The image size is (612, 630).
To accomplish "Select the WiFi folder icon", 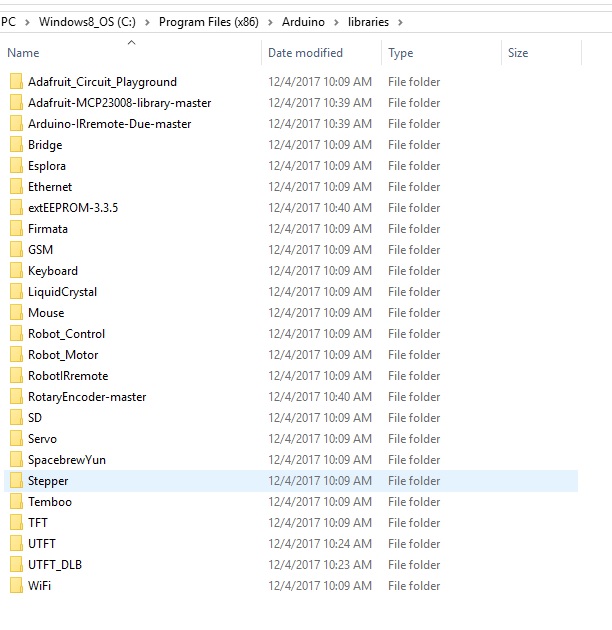I will pyautogui.click(x=16, y=585).
